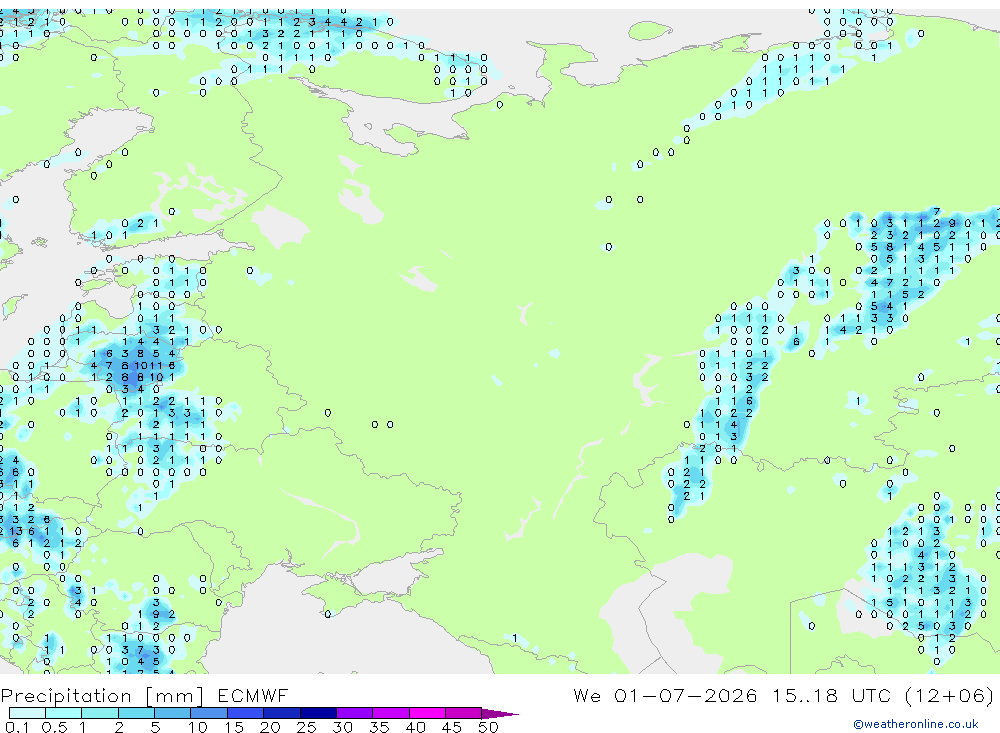Viewport: 1000px width, 733px height.
Task: Click the over-50 mm legend arrow tip
Action: coord(501,714)
